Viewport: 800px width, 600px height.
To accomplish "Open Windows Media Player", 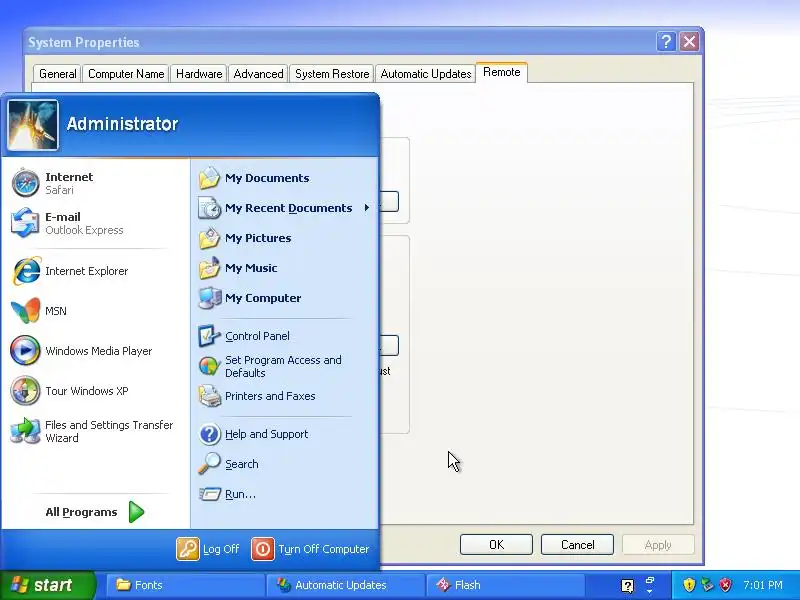I will (x=94, y=351).
